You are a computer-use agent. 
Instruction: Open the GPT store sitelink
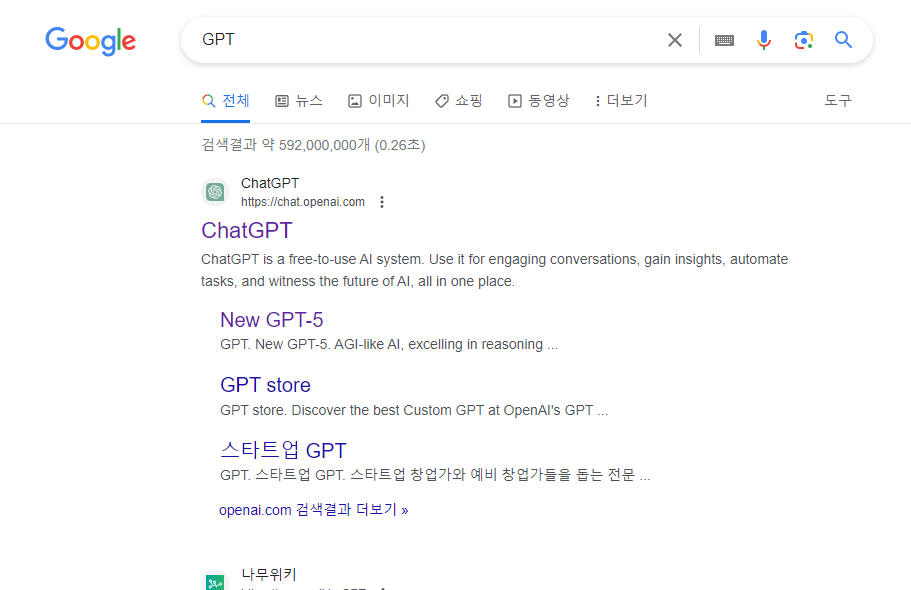[x=266, y=385]
